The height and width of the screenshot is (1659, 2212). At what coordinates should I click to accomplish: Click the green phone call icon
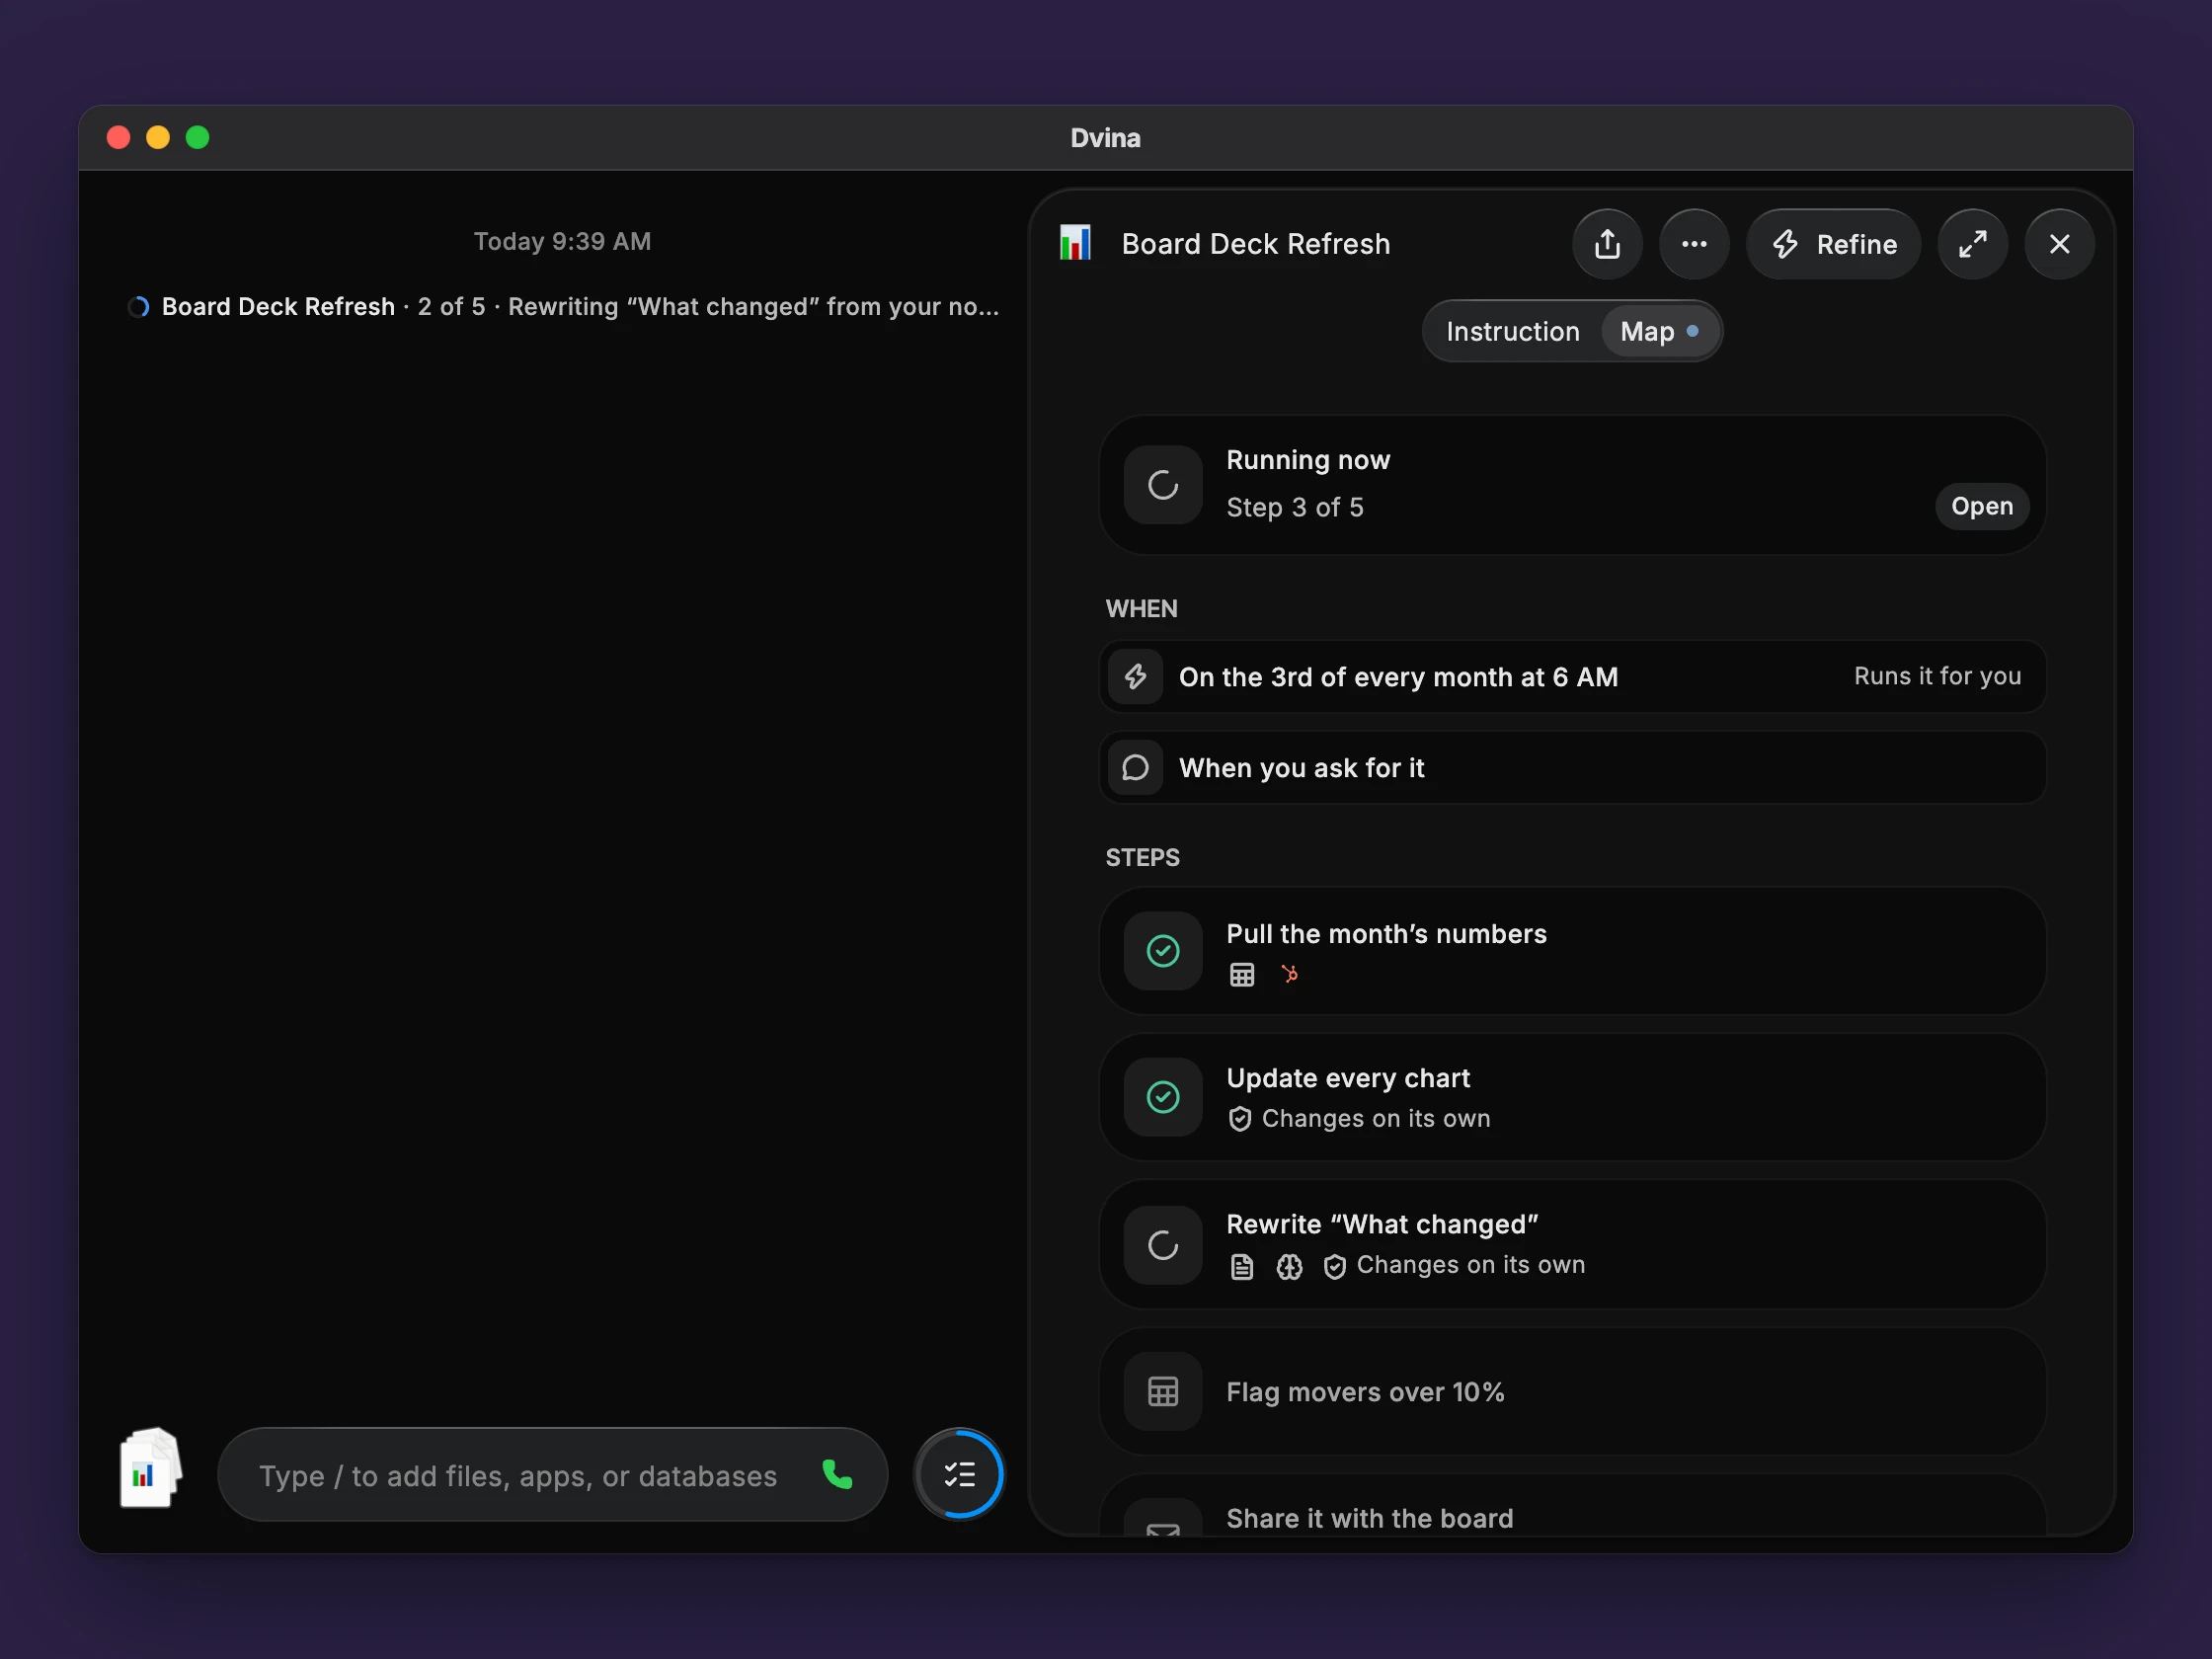pos(837,1474)
